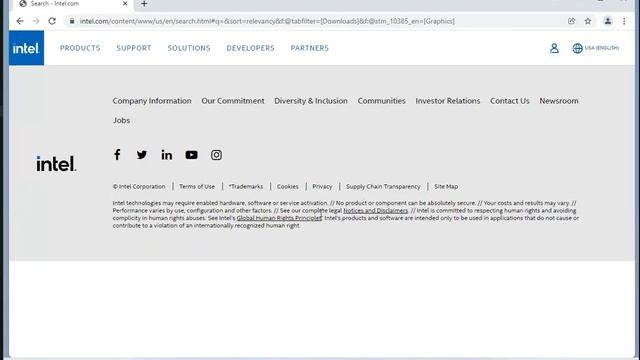Screen dimensions: 640x360
Task: Open Contact Us link
Action: click(x=510, y=101)
